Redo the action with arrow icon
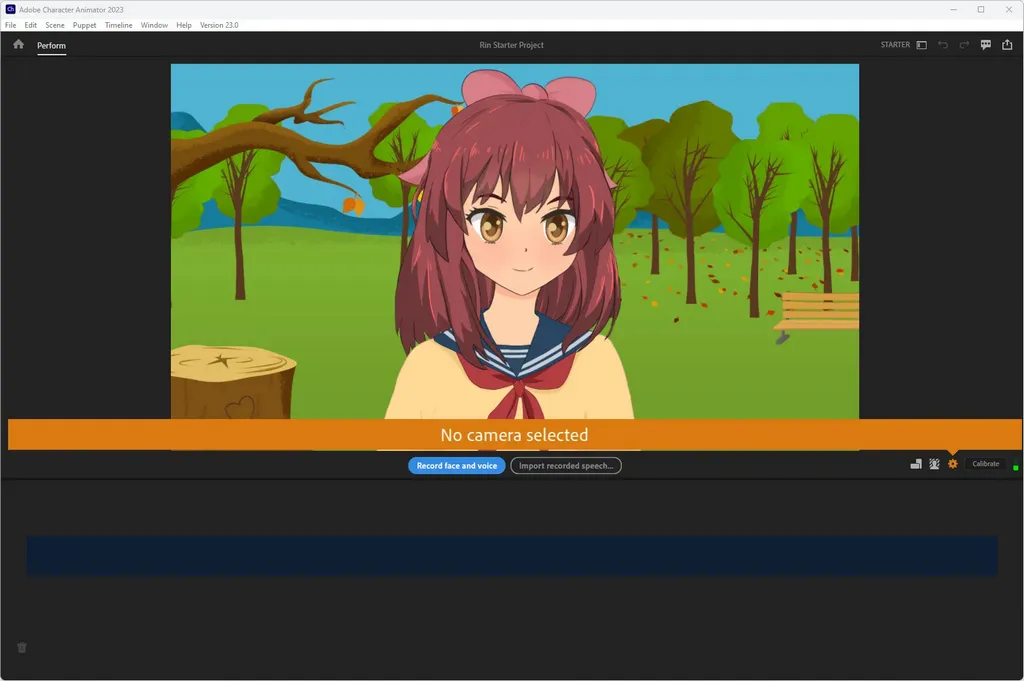The image size is (1024, 681). [964, 45]
